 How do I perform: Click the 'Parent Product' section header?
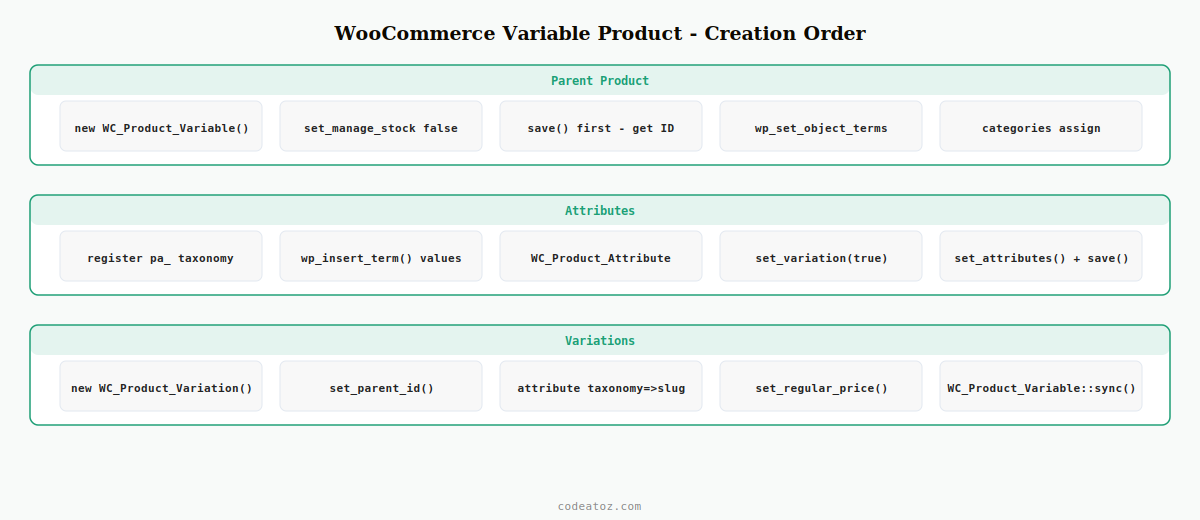pos(600,81)
